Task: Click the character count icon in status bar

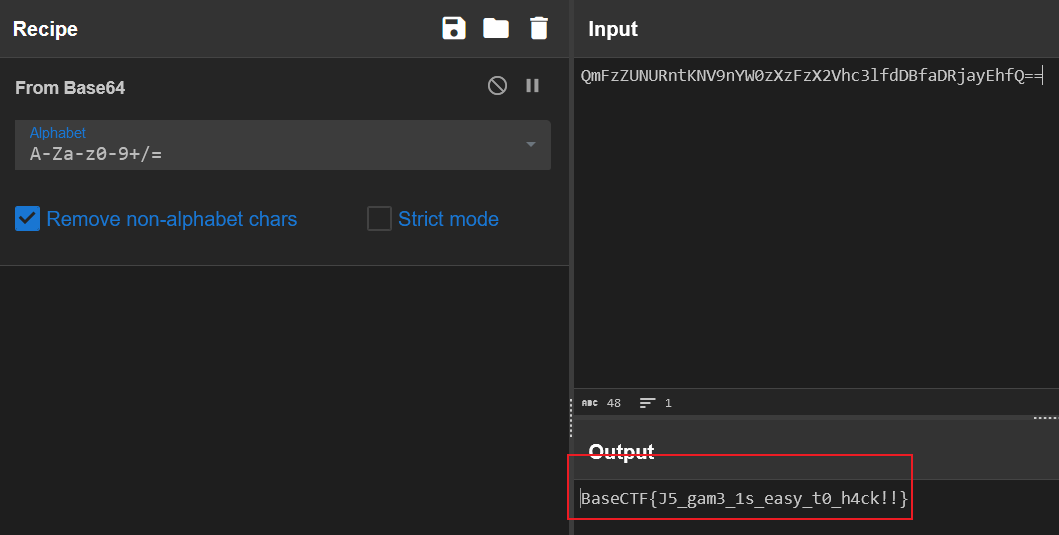Action: coord(590,403)
